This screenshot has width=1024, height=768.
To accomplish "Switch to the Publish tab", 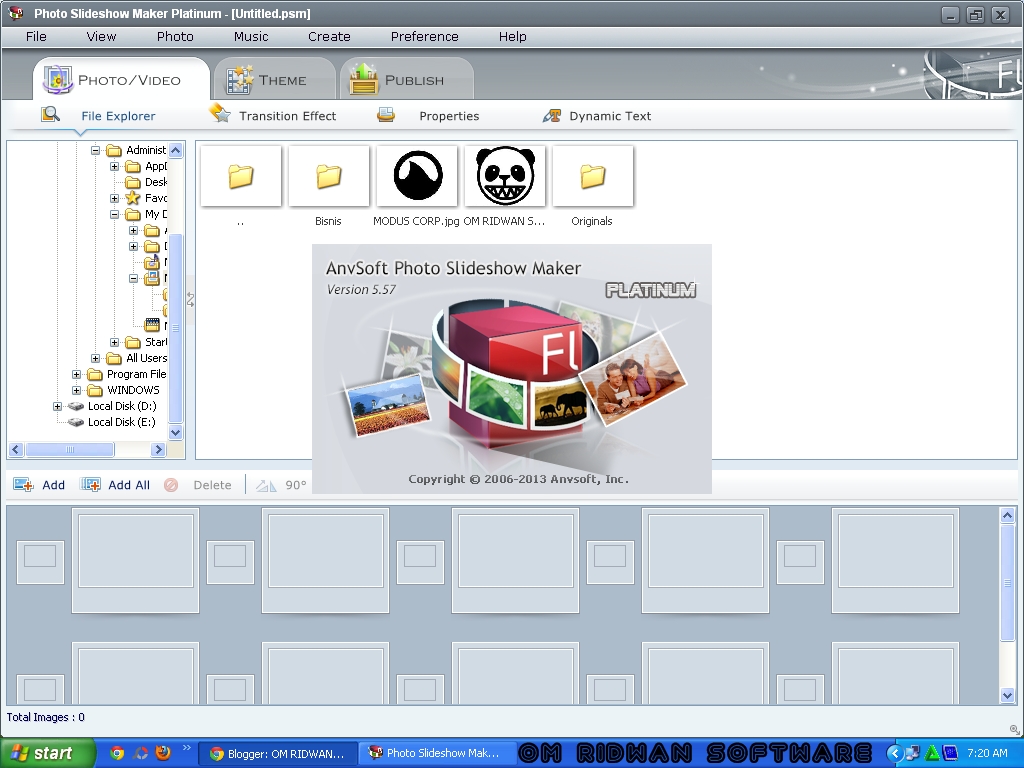I will pyautogui.click(x=406, y=79).
